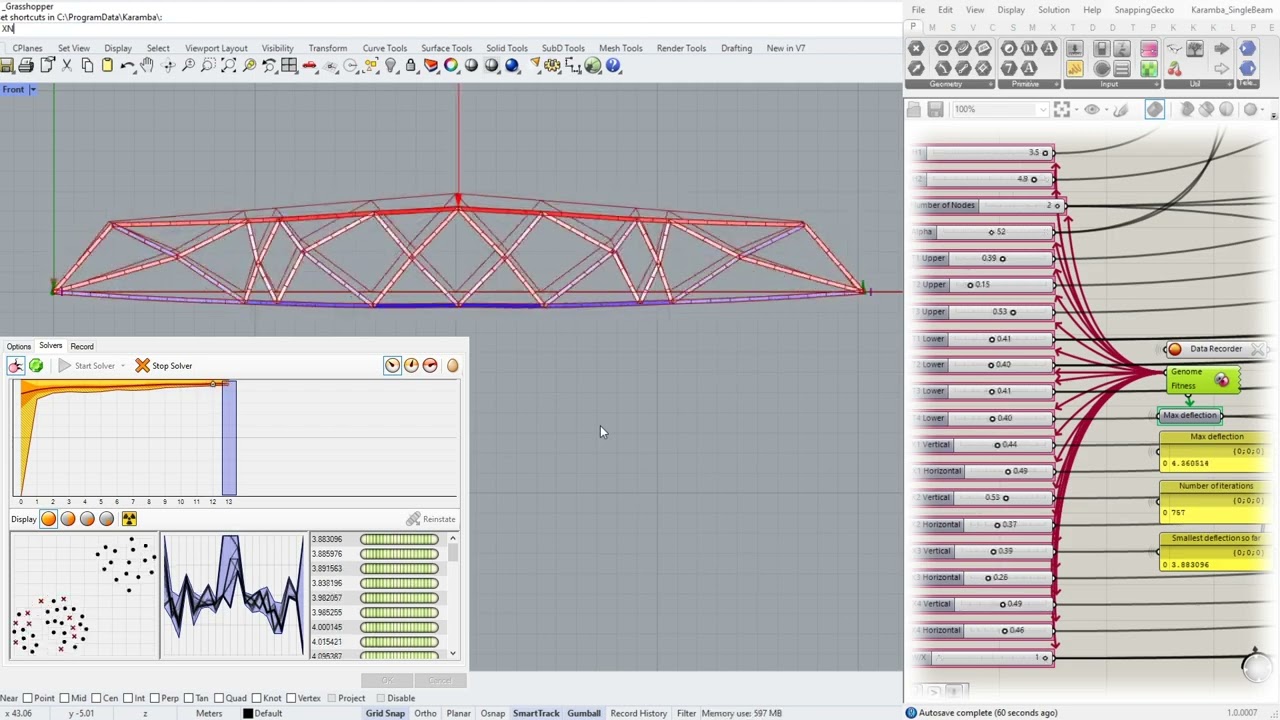Open the Grasshopper zoom percentage dropdown
The width and height of the screenshot is (1280, 720).
1042,110
